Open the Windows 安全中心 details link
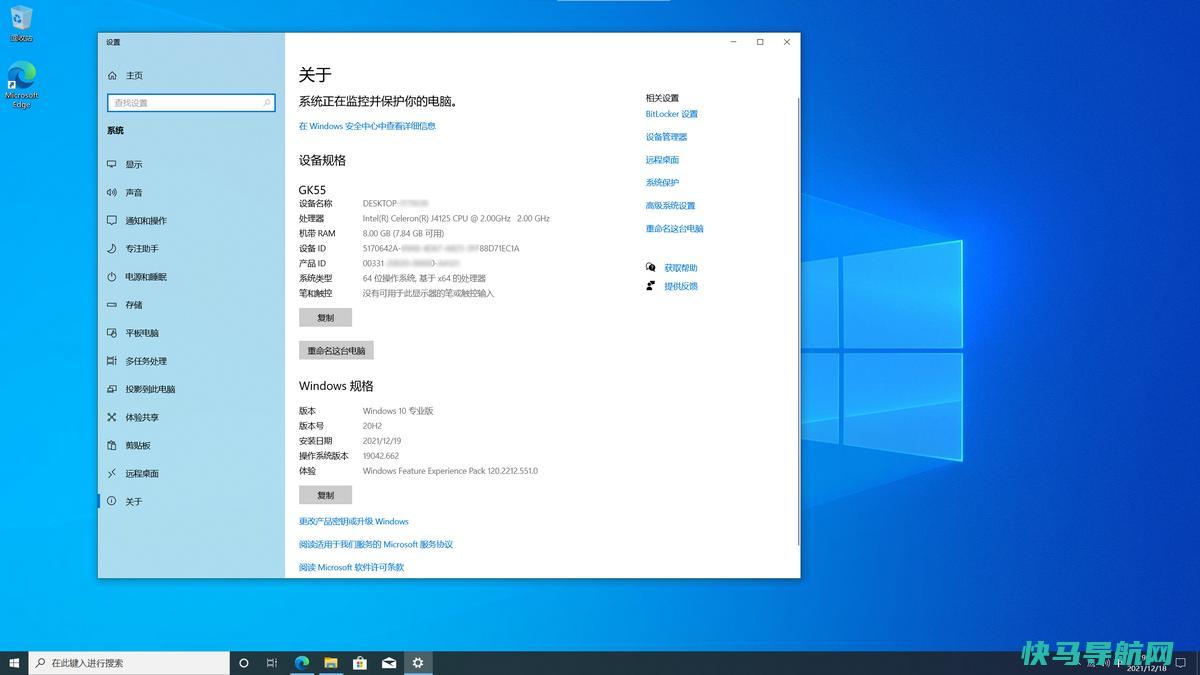Screen dimensions: 1200x675 point(367,126)
